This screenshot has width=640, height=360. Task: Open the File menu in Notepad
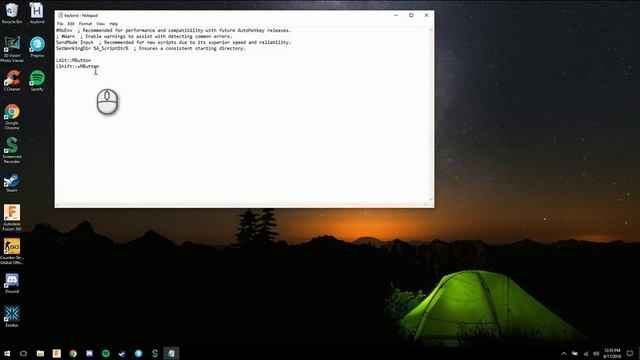pos(60,24)
